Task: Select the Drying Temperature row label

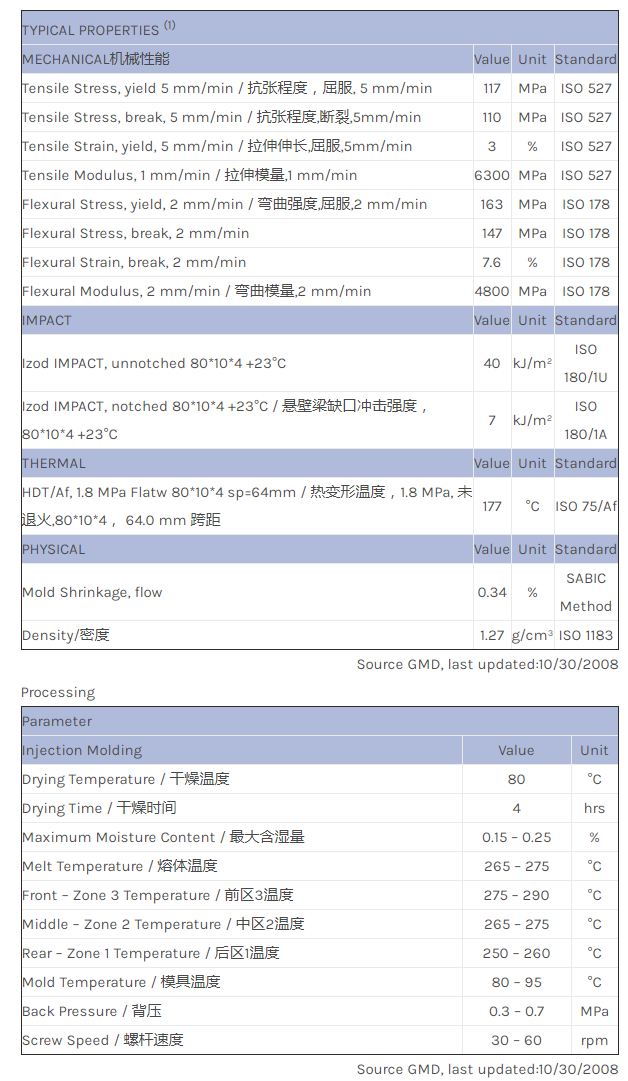Action: click(x=126, y=779)
